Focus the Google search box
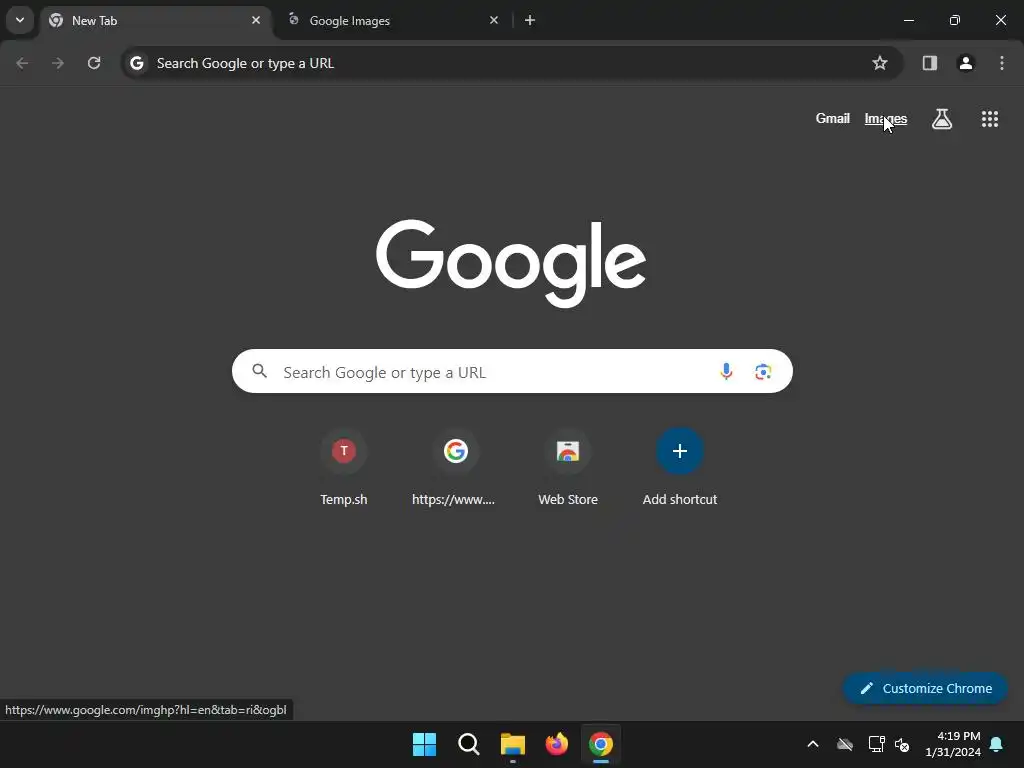 tap(512, 371)
